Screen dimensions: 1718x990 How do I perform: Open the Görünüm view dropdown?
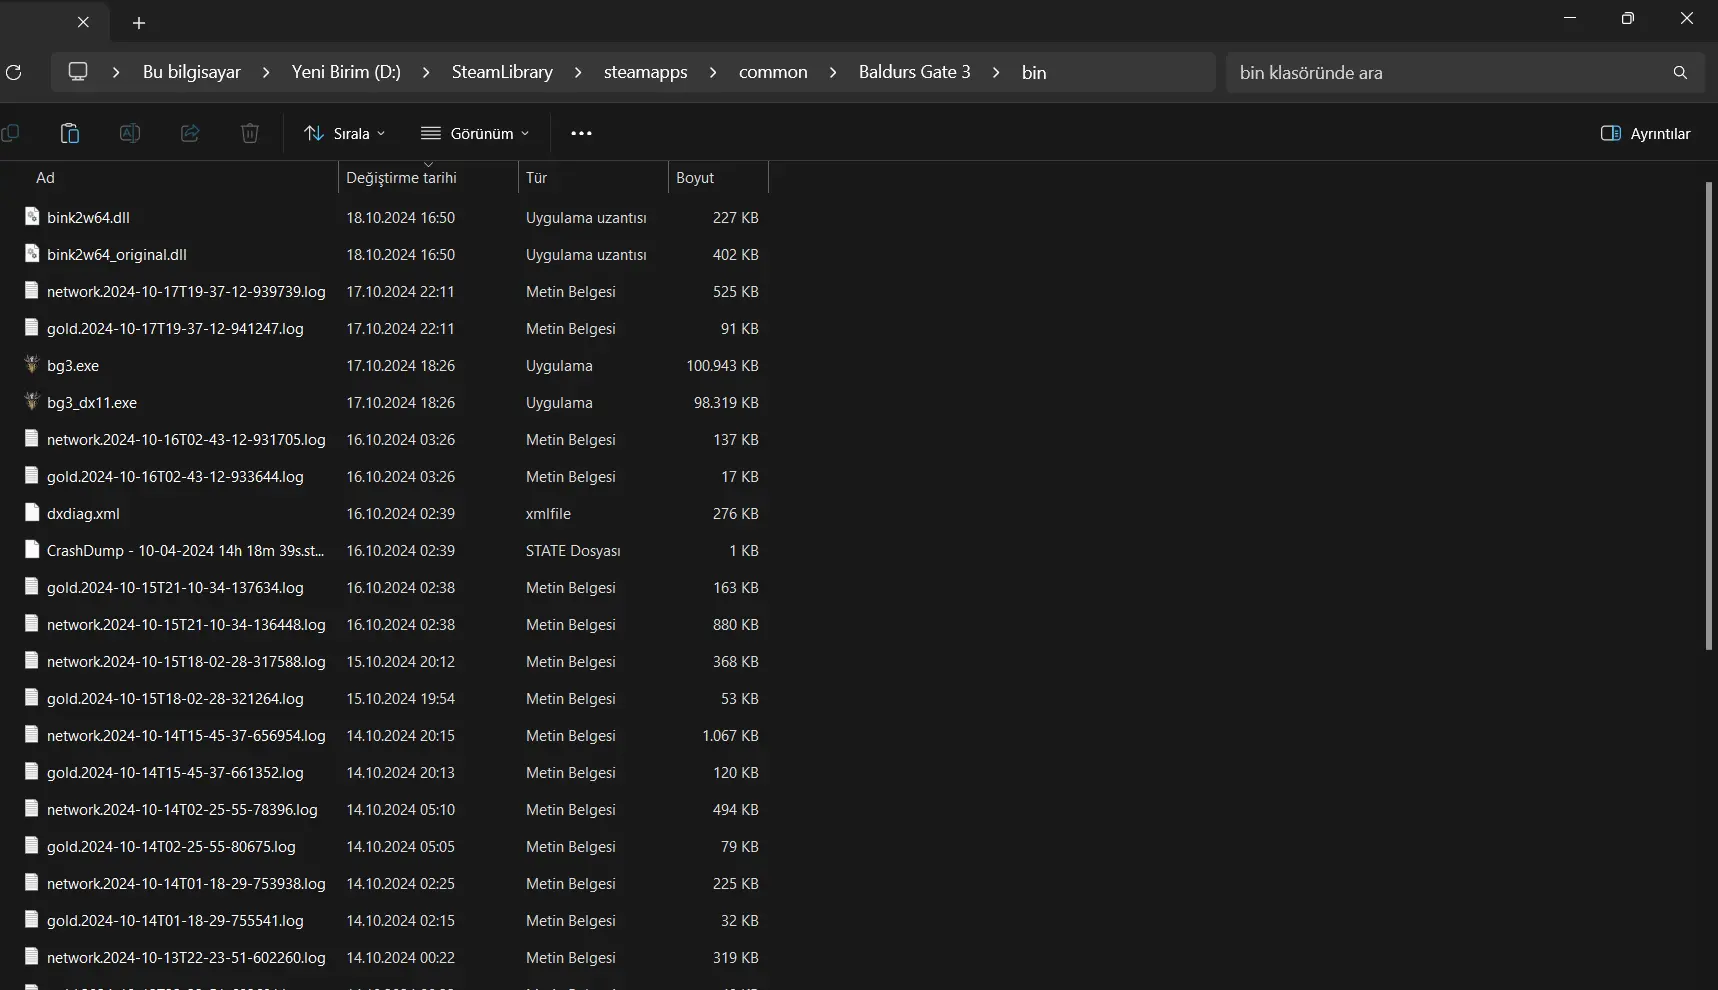(x=475, y=133)
